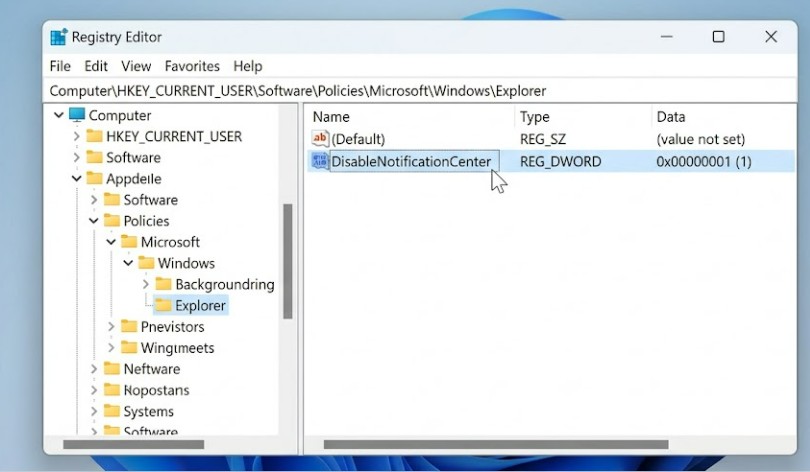Image resolution: width=810 pixels, height=472 pixels.
Task: Collapse the Appdelle tree node
Action: coord(76,179)
